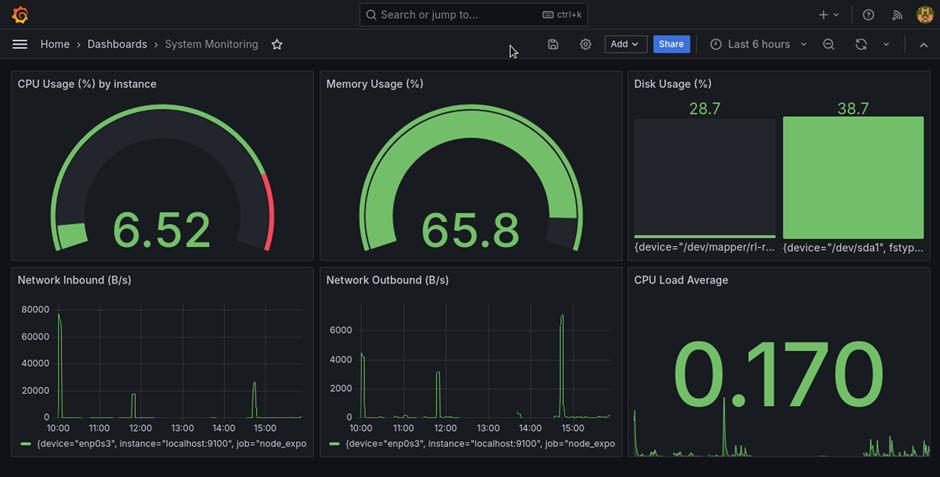Viewport: 940px width, 477px height.
Task: Save dashboard with the floppy disk icon
Action: [x=553, y=44]
